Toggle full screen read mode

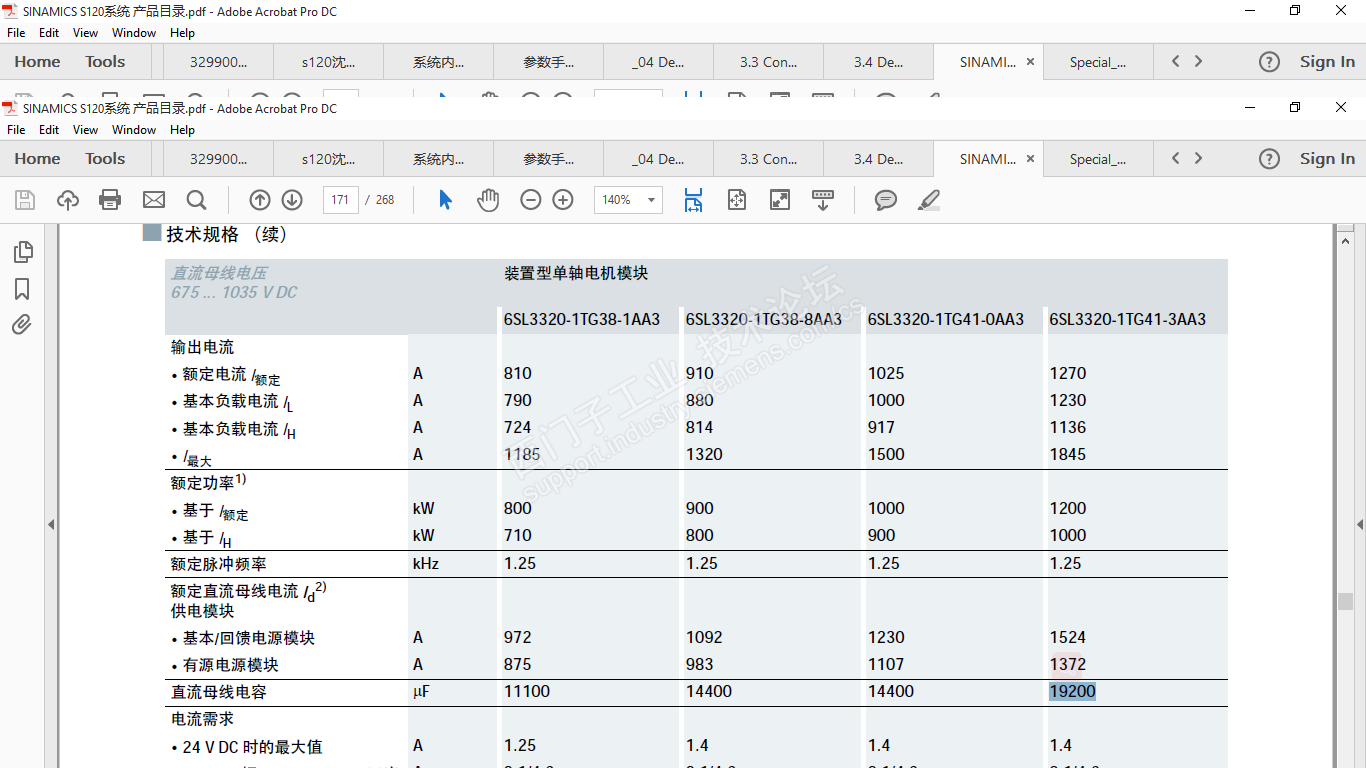coord(780,200)
